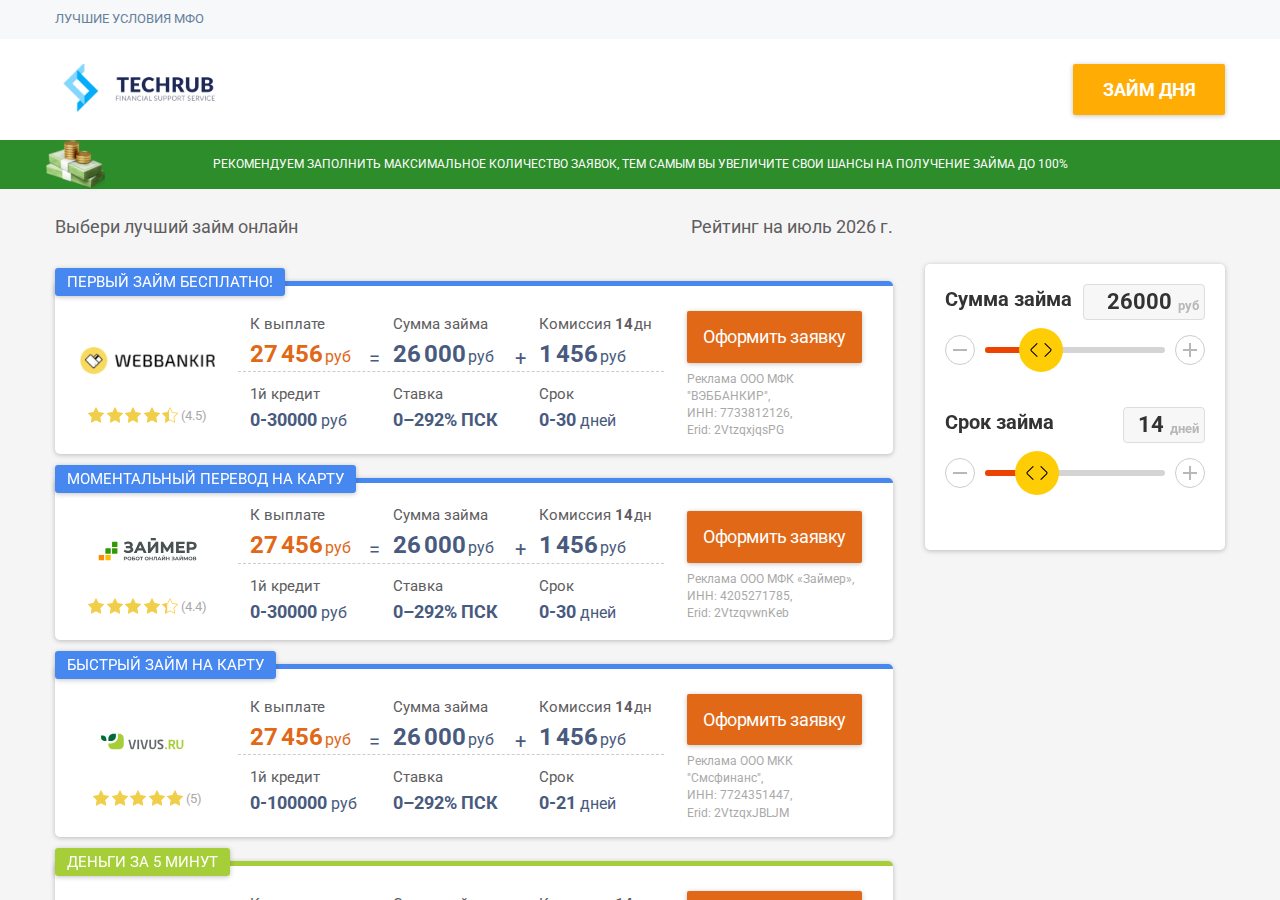Click Оформить заявку for Vivus.ru
1280x900 pixels.
pos(774,720)
